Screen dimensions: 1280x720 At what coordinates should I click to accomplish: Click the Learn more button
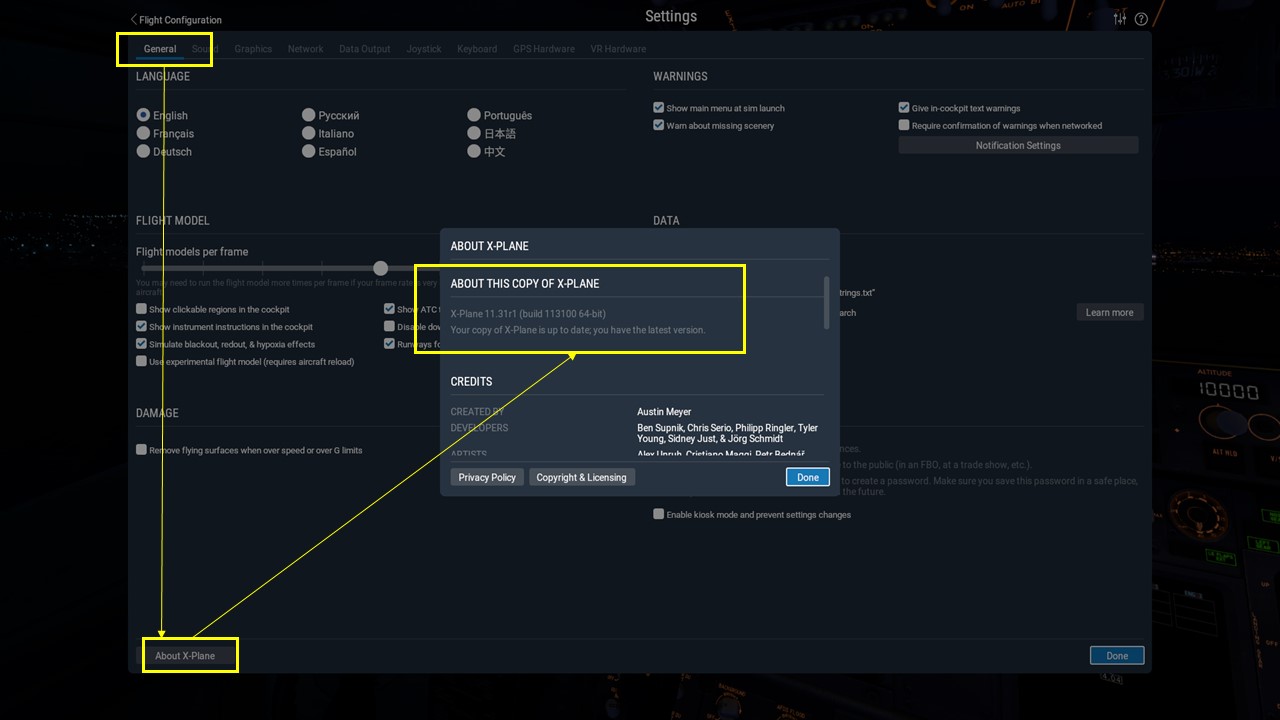[x=1110, y=312]
